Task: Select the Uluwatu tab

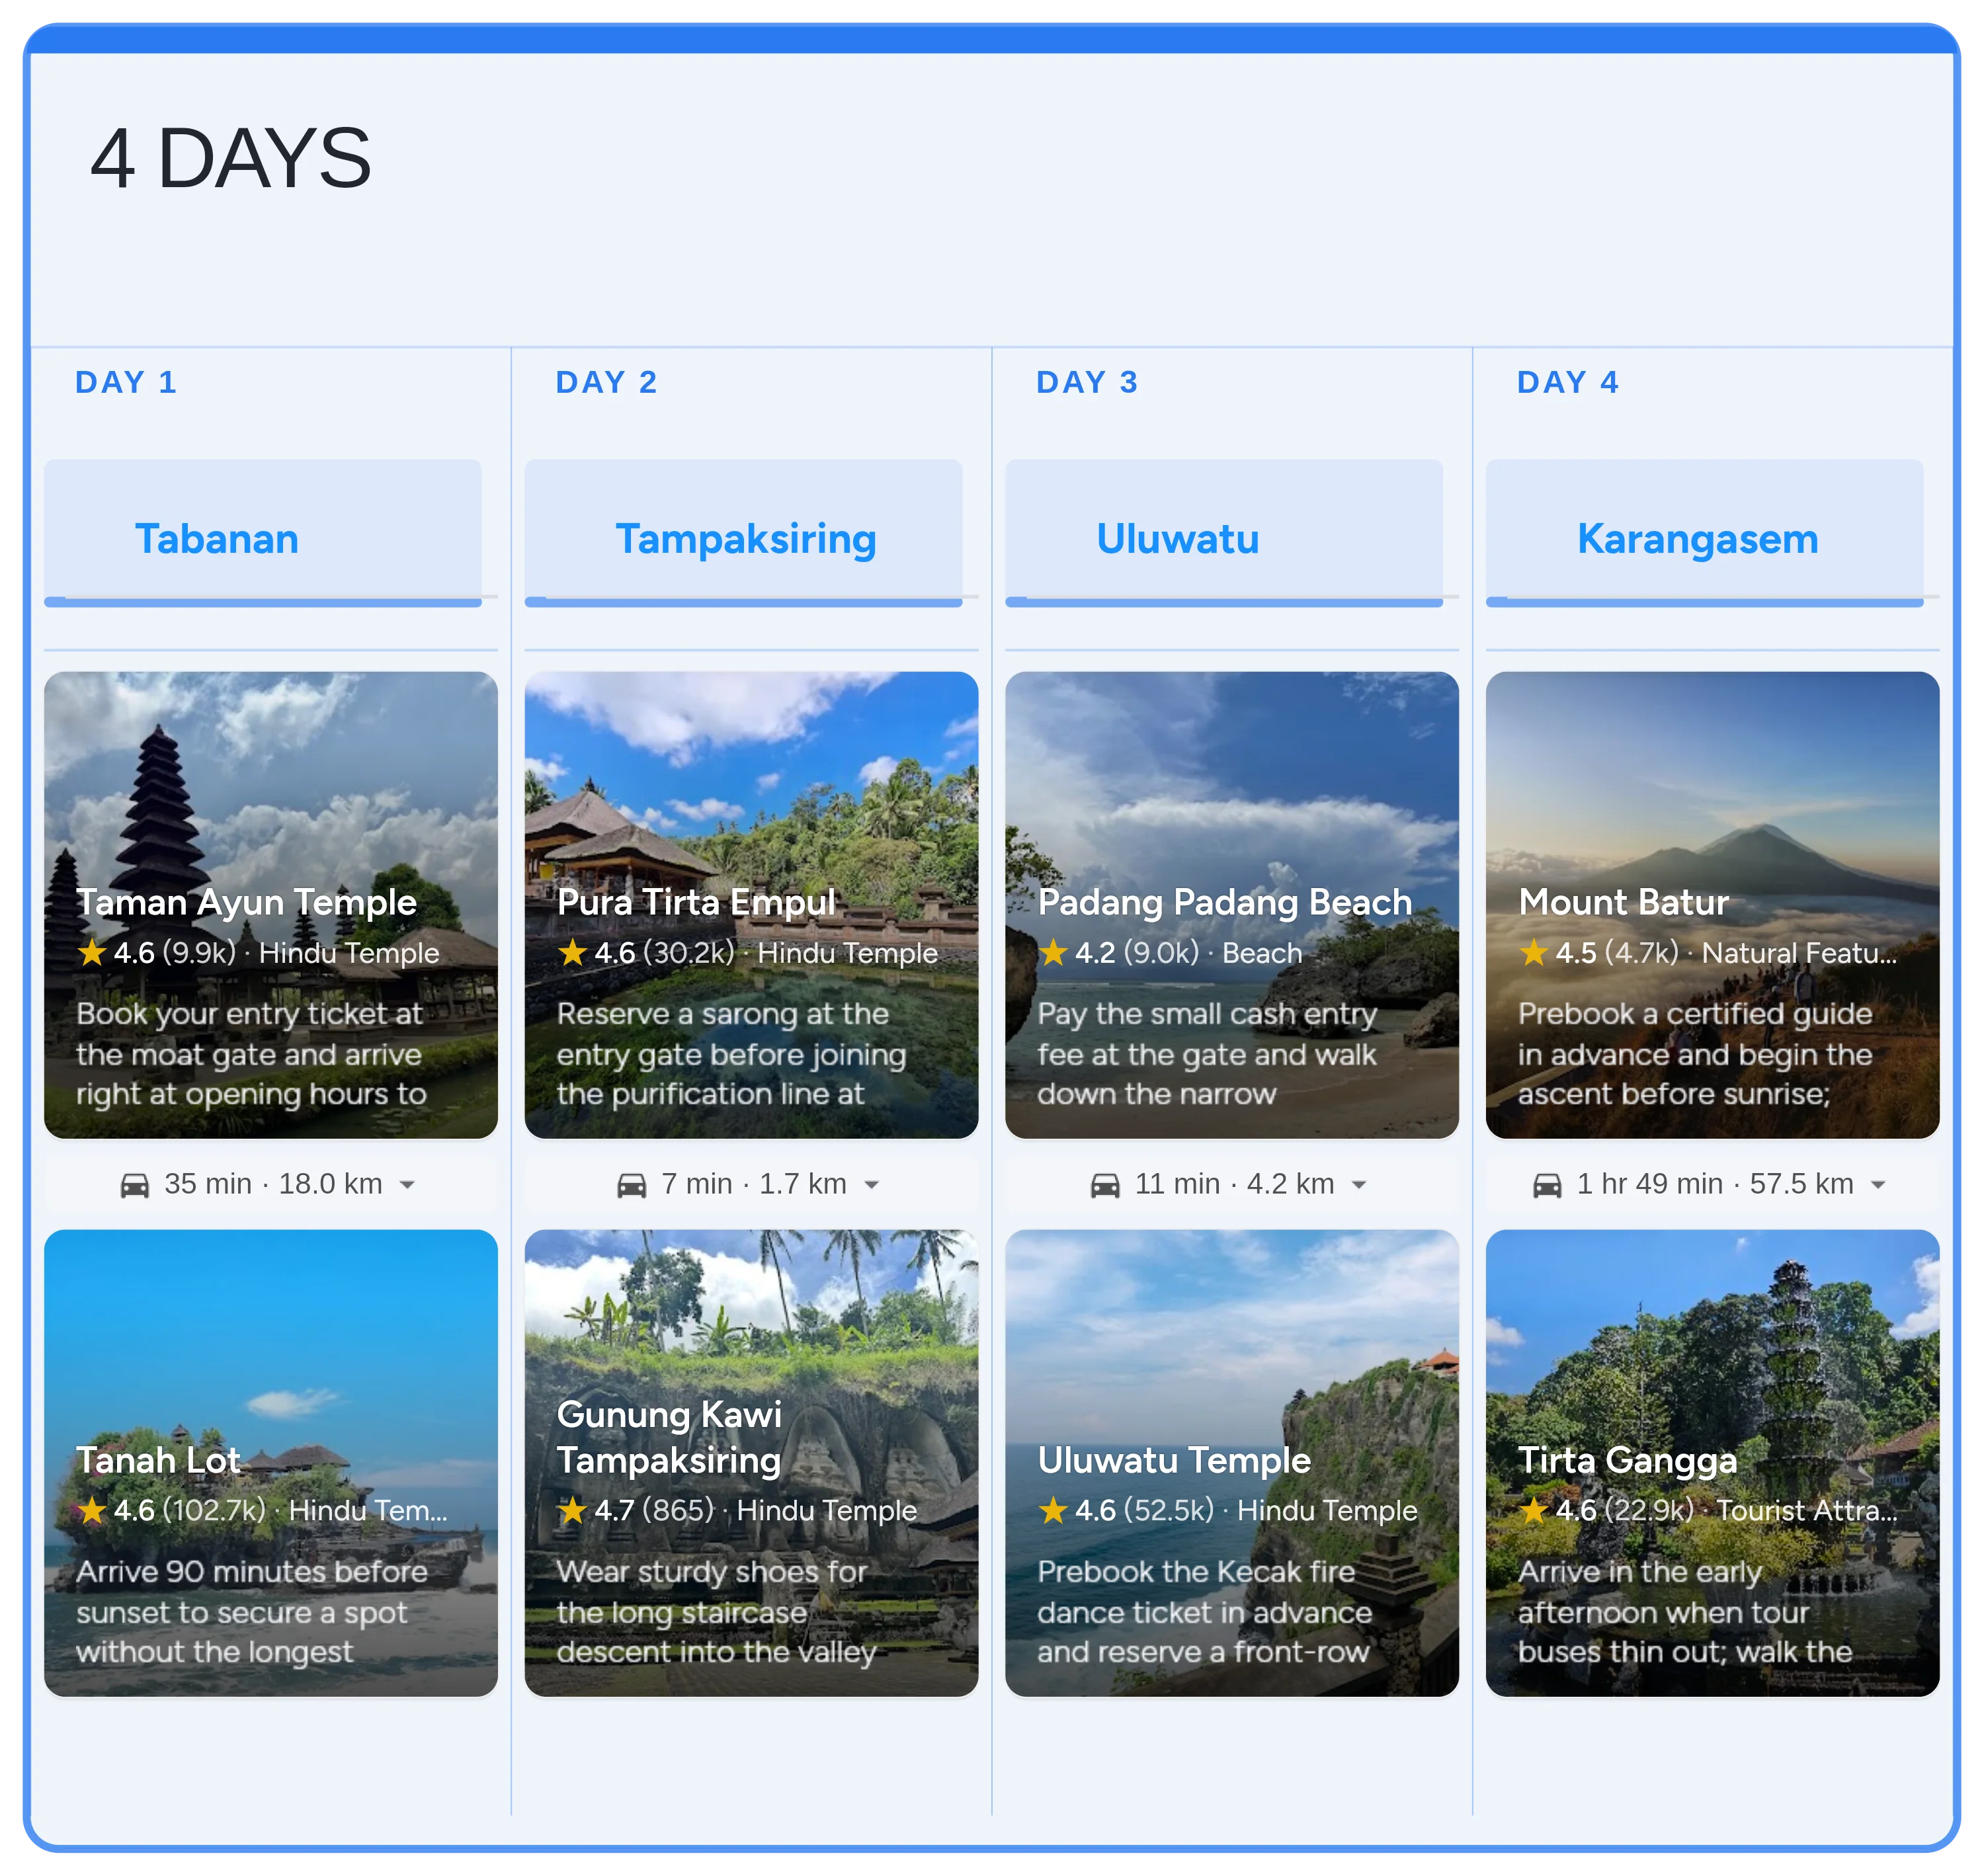Action: [1224, 534]
